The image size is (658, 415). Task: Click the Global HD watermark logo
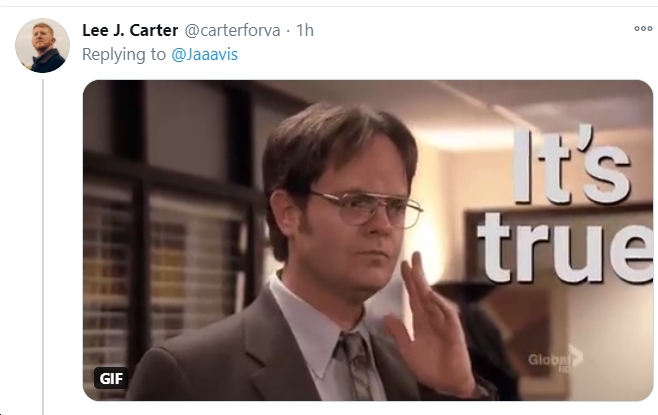555,359
